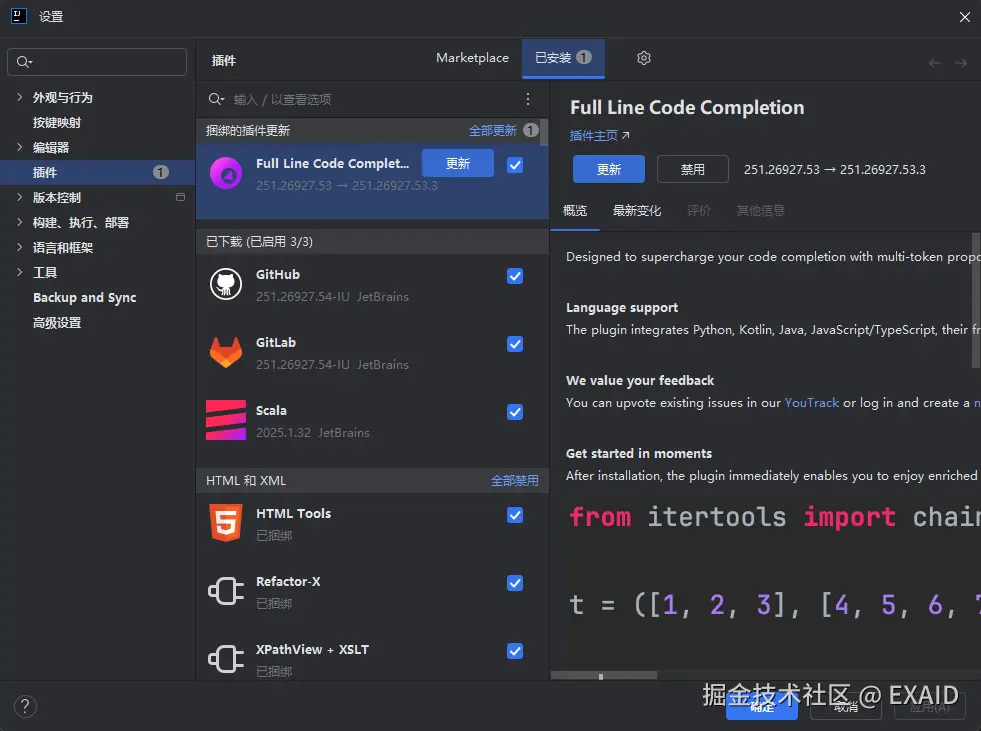Navigate back with the left arrow
The height and width of the screenshot is (731, 981).
coord(935,63)
